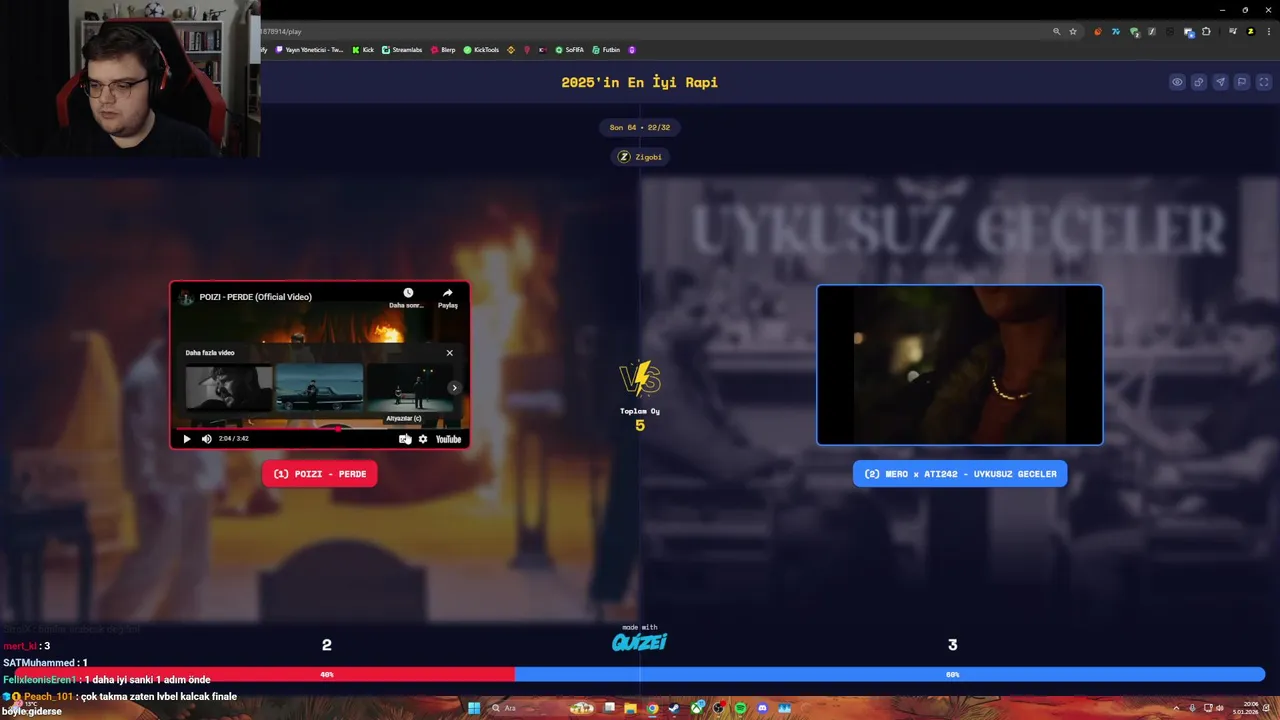Mute the YouTube player volume

[x=207, y=439]
